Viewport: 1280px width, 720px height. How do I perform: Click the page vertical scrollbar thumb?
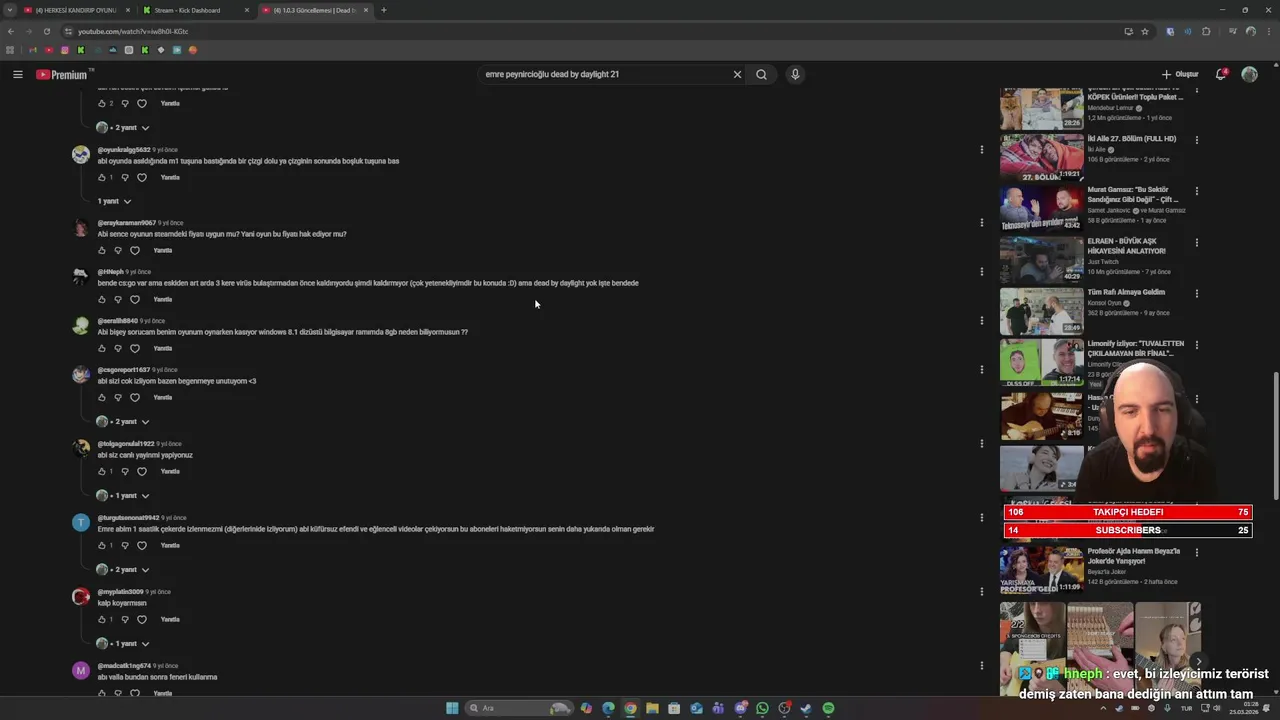pos(1276,438)
